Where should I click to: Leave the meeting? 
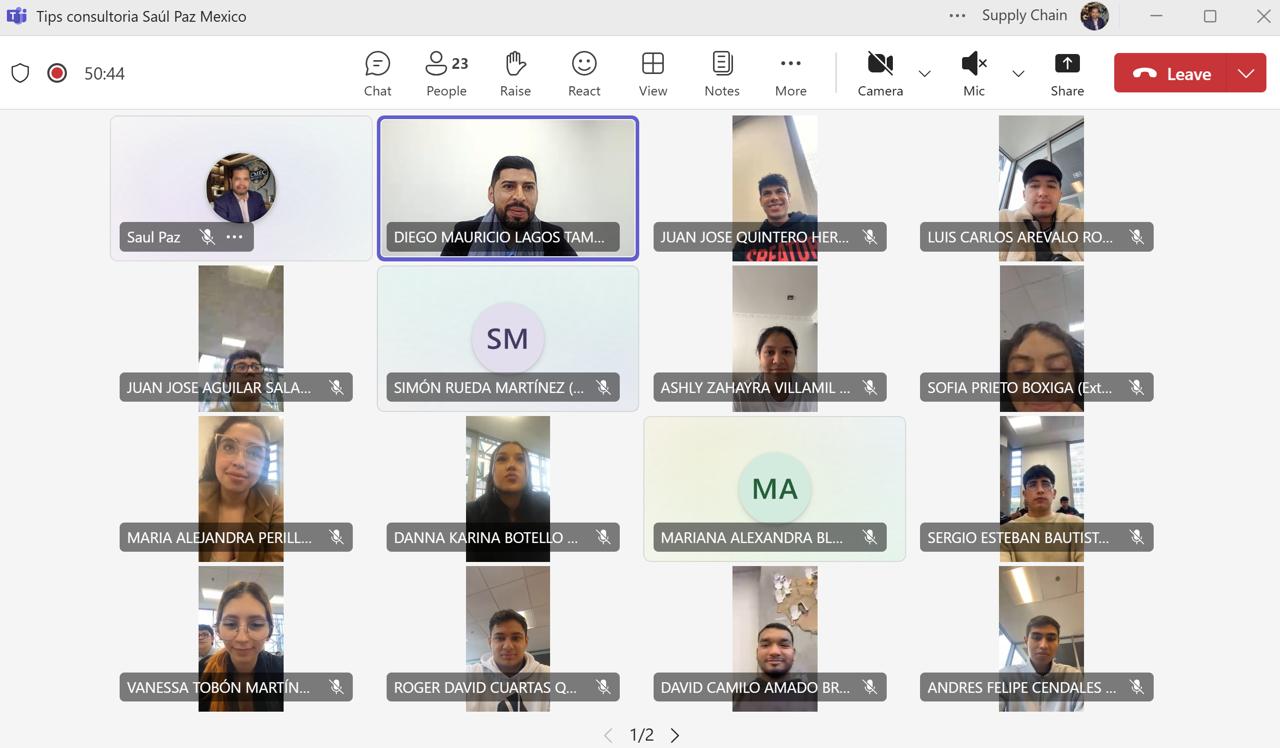tap(1173, 74)
